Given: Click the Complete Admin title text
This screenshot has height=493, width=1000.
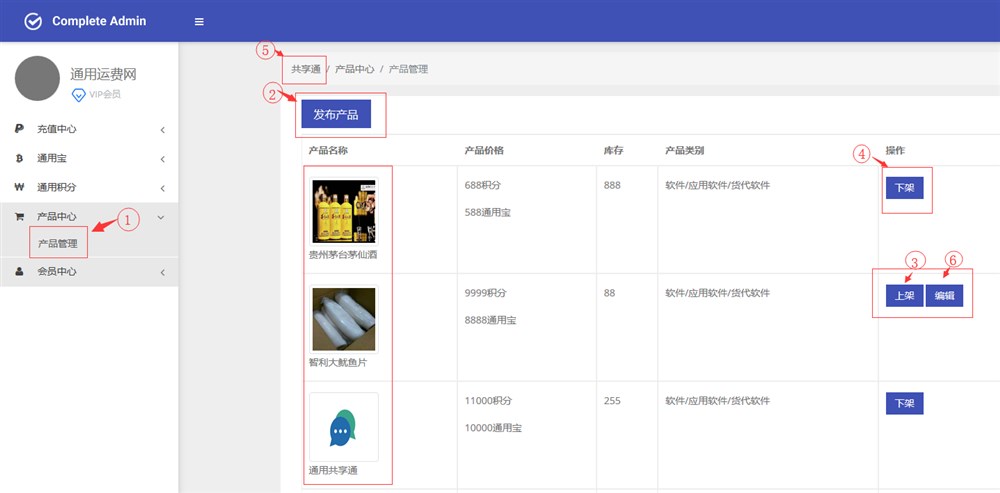Looking at the screenshot, I should point(99,21).
